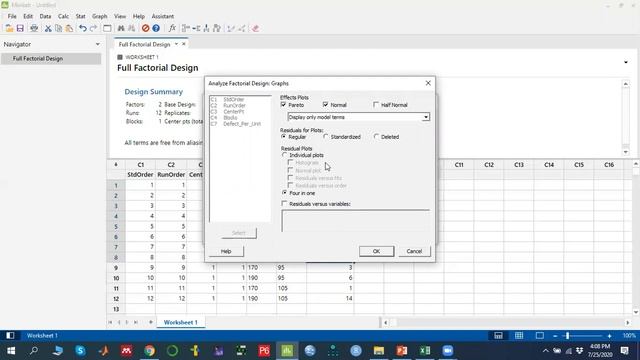Viewport: 640px width, 360px height.
Task: Select the Standardized residuals radio button
Action: (326, 137)
